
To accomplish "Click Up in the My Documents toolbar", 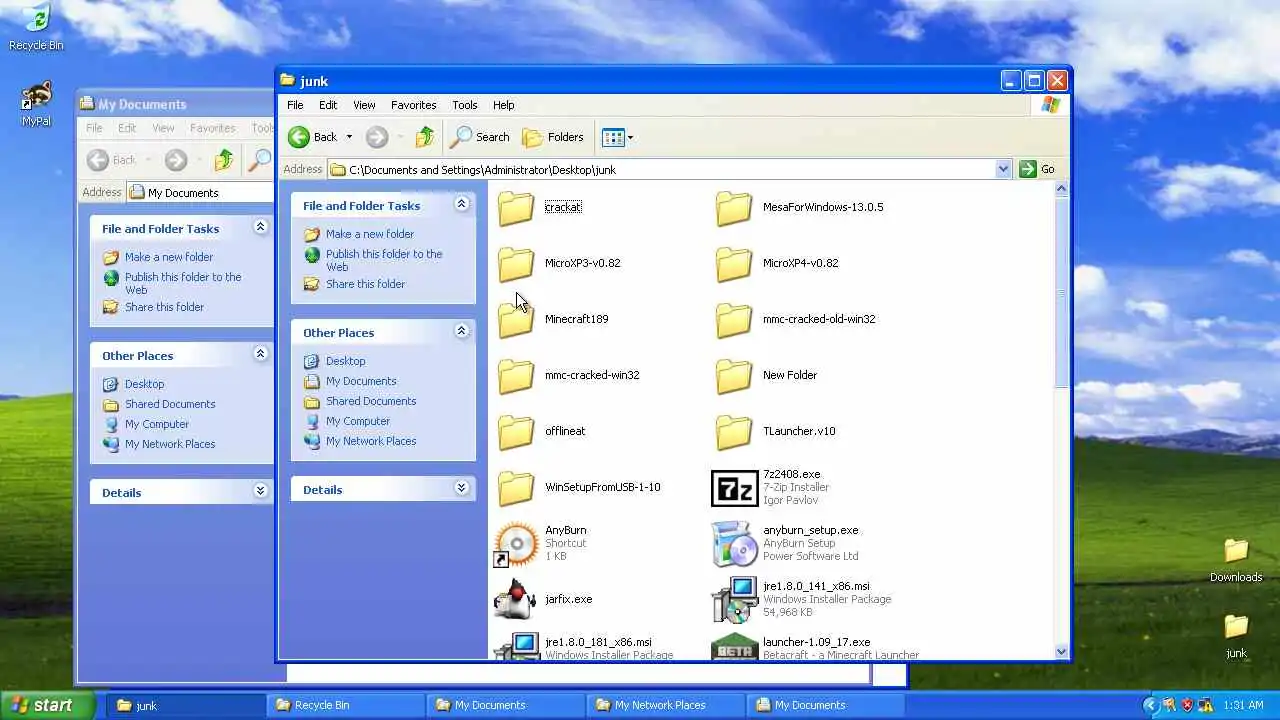I will 224,160.
